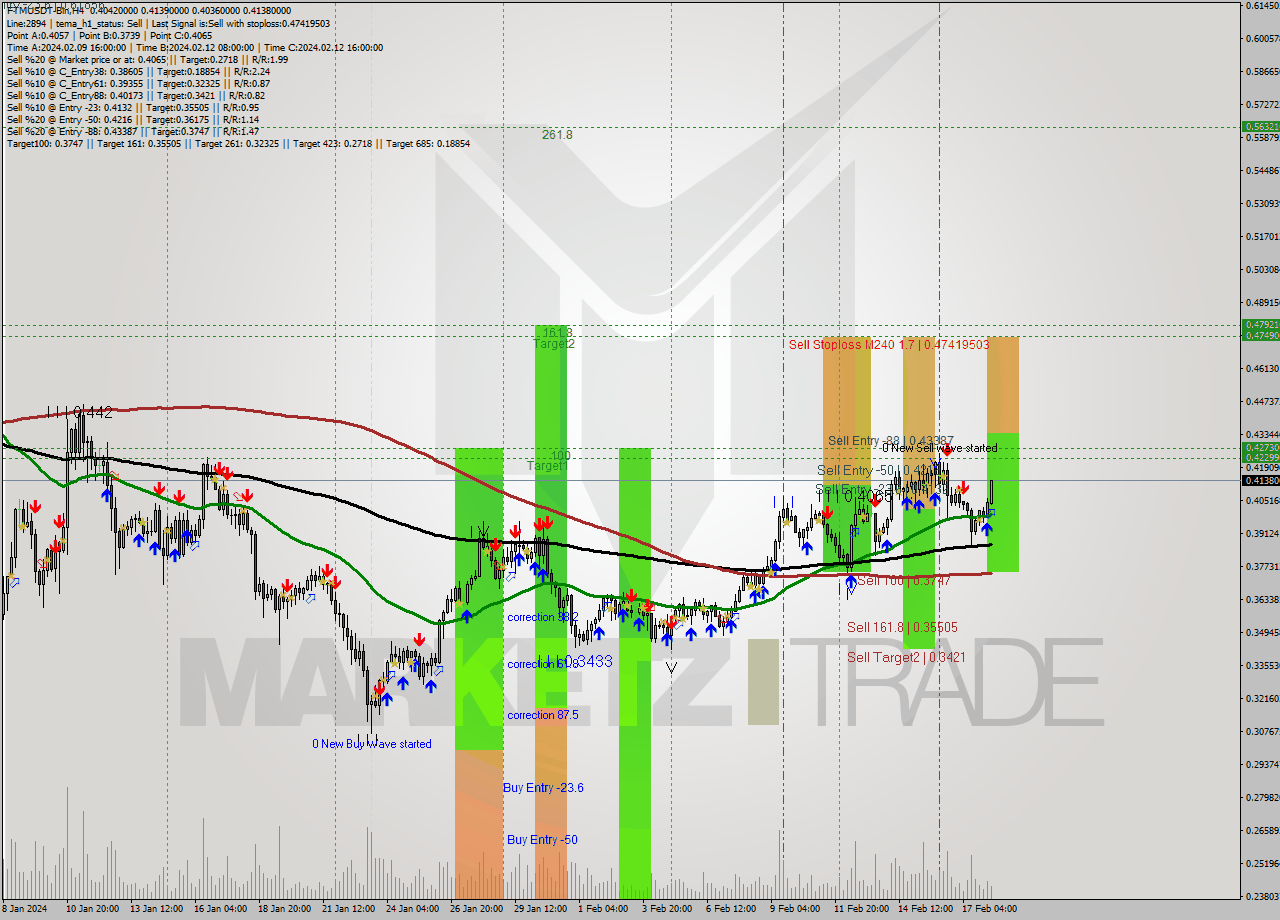Click the 'Sell %10 @ C_Entry38: 0.38605' line

click(138, 72)
